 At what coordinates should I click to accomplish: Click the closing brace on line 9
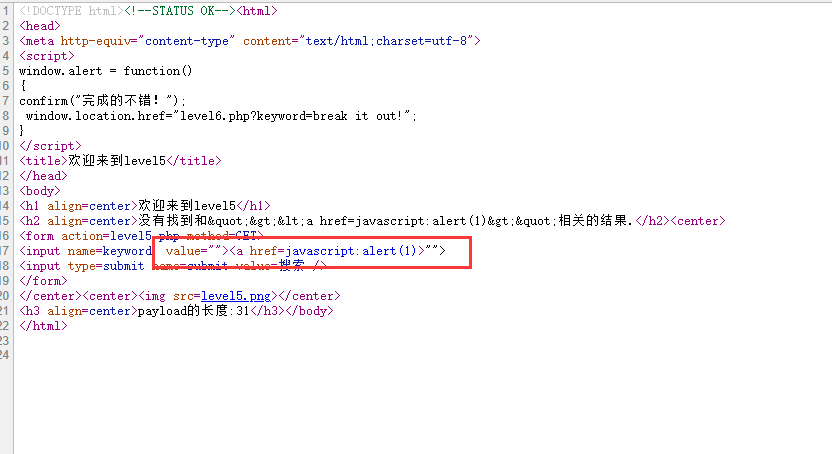tap(22, 130)
